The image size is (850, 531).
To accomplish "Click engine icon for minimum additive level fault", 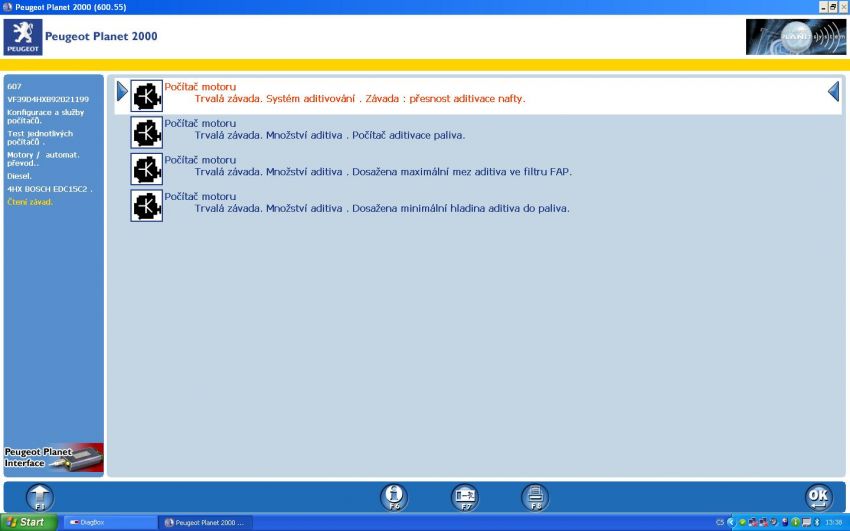I will pyautogui.click(x=147, y=205).
